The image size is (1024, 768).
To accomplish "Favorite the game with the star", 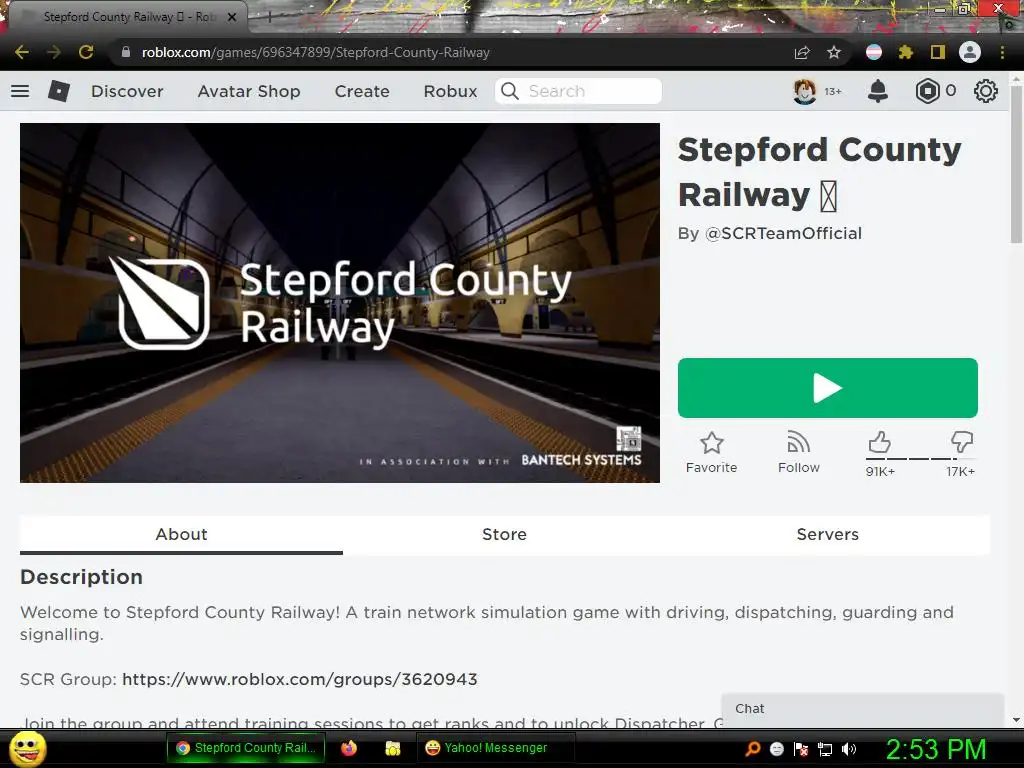I will 711,452.
